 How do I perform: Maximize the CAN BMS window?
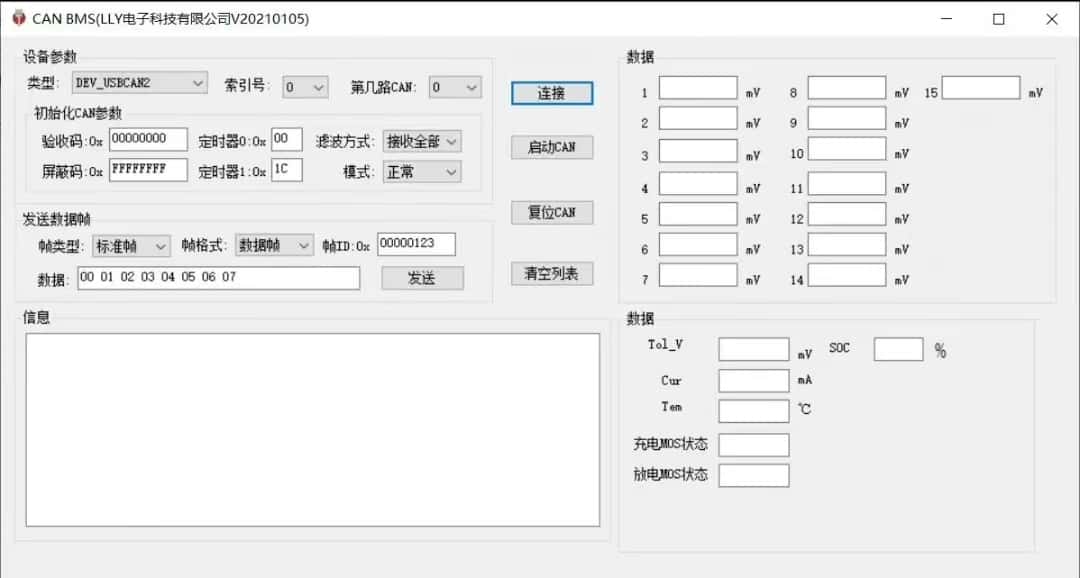click(x=999, y=19)
